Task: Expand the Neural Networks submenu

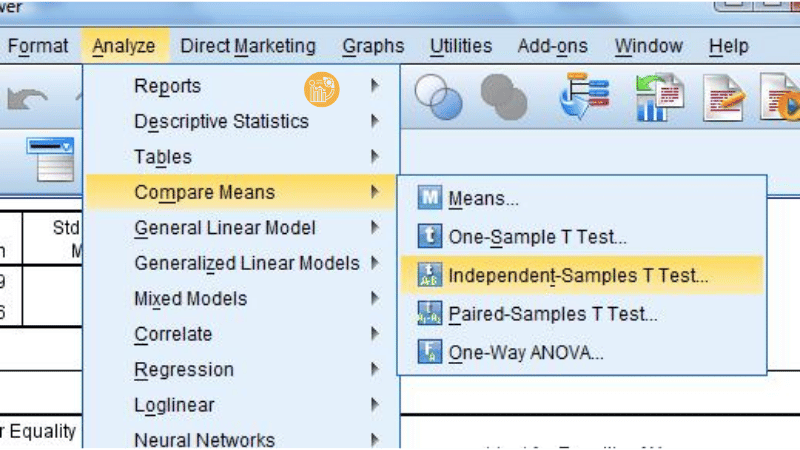Action: point(241,439)
